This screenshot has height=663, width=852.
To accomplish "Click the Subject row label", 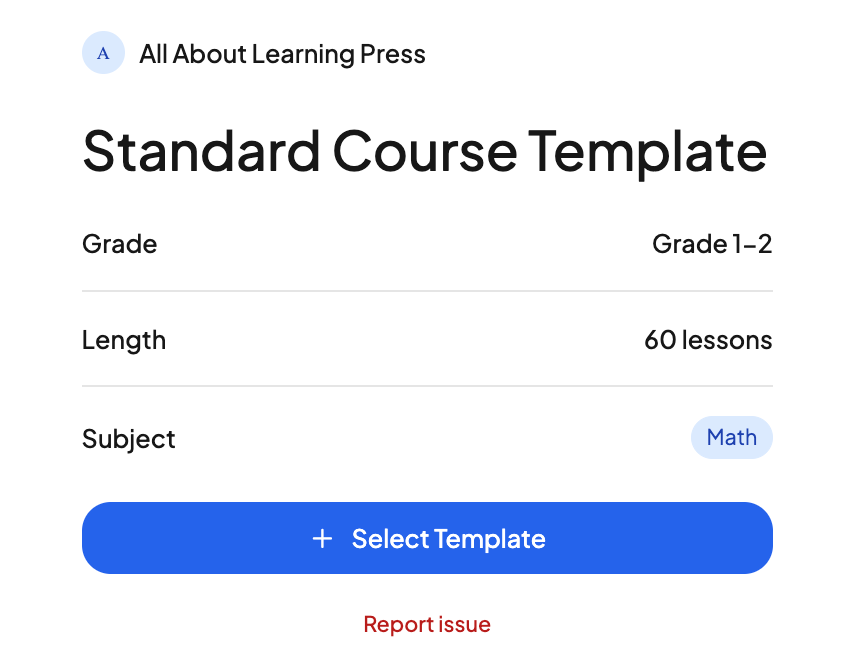I will point(129,439).
